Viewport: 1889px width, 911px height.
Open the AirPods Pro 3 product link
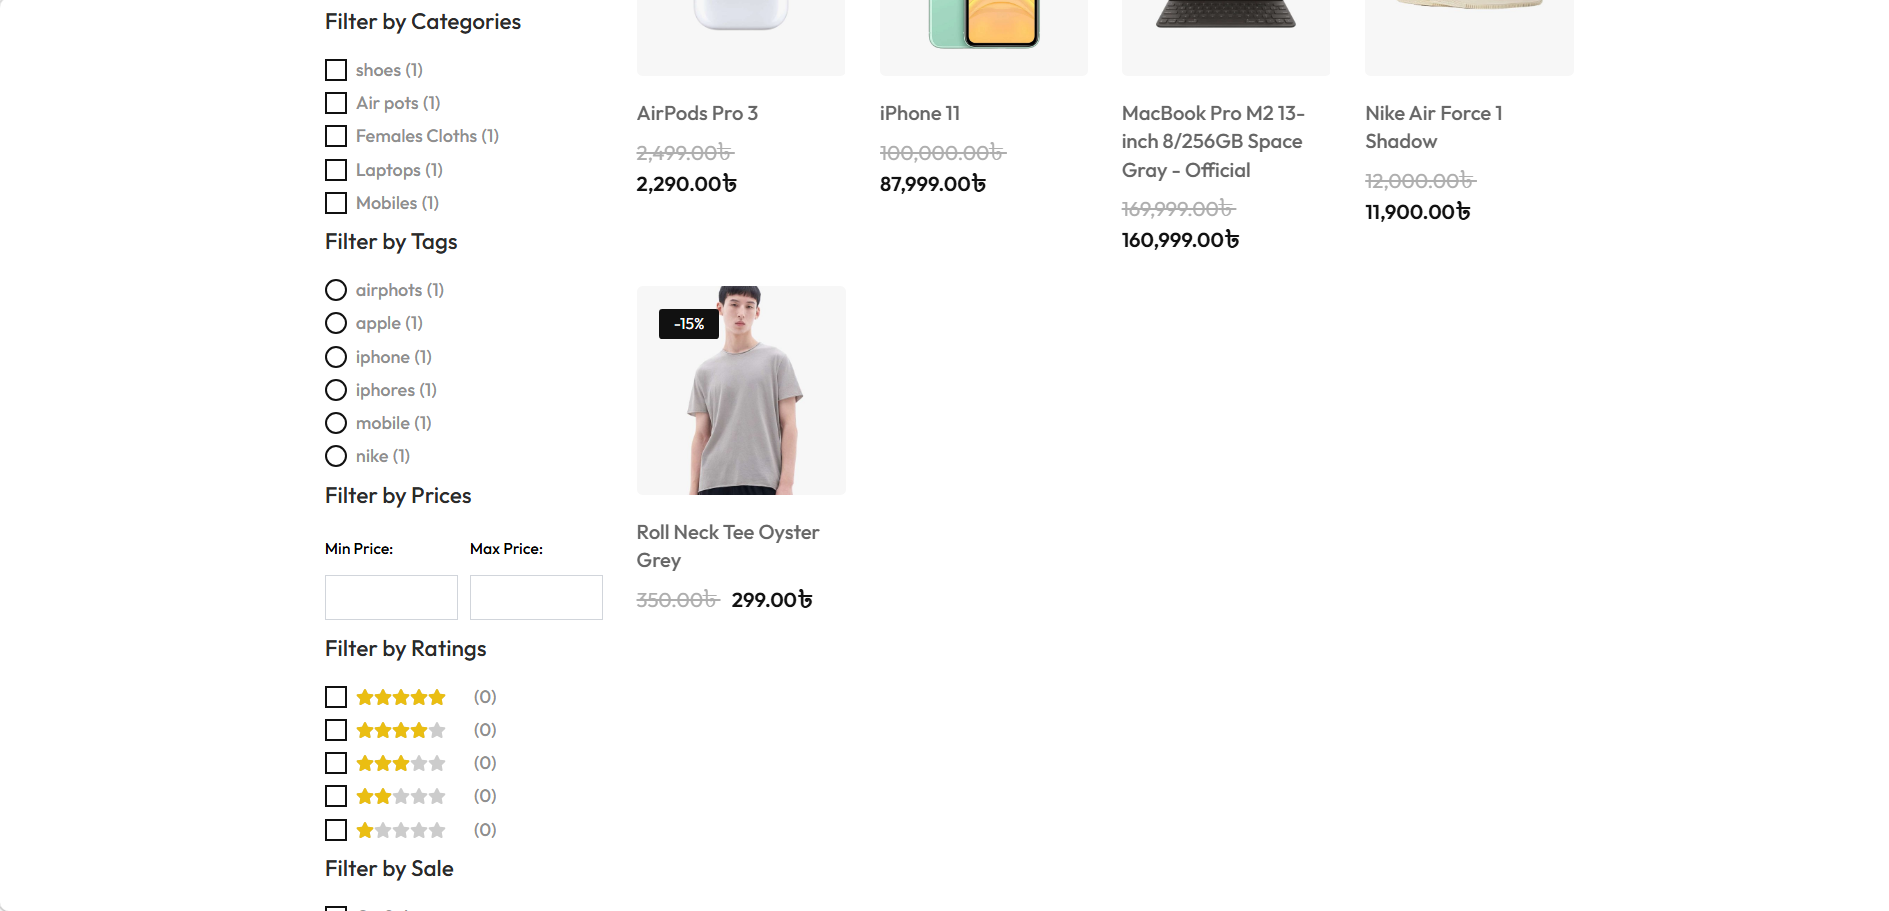pos(697,114)
